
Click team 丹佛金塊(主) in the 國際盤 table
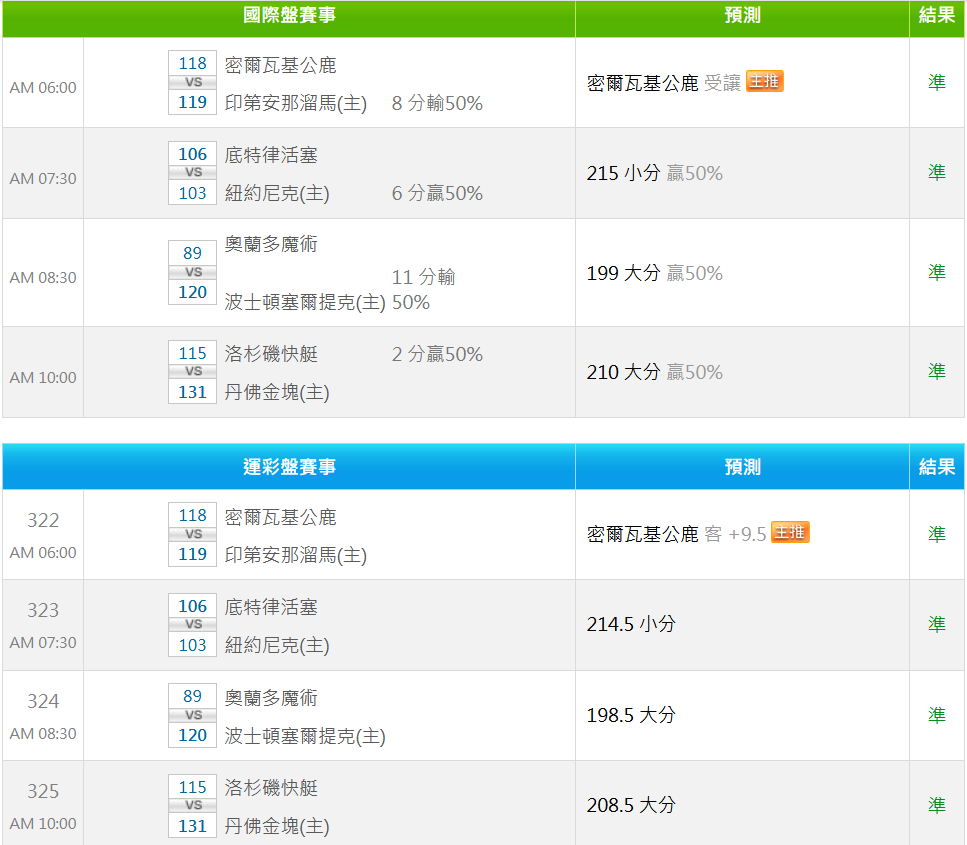tap(277, 392)
